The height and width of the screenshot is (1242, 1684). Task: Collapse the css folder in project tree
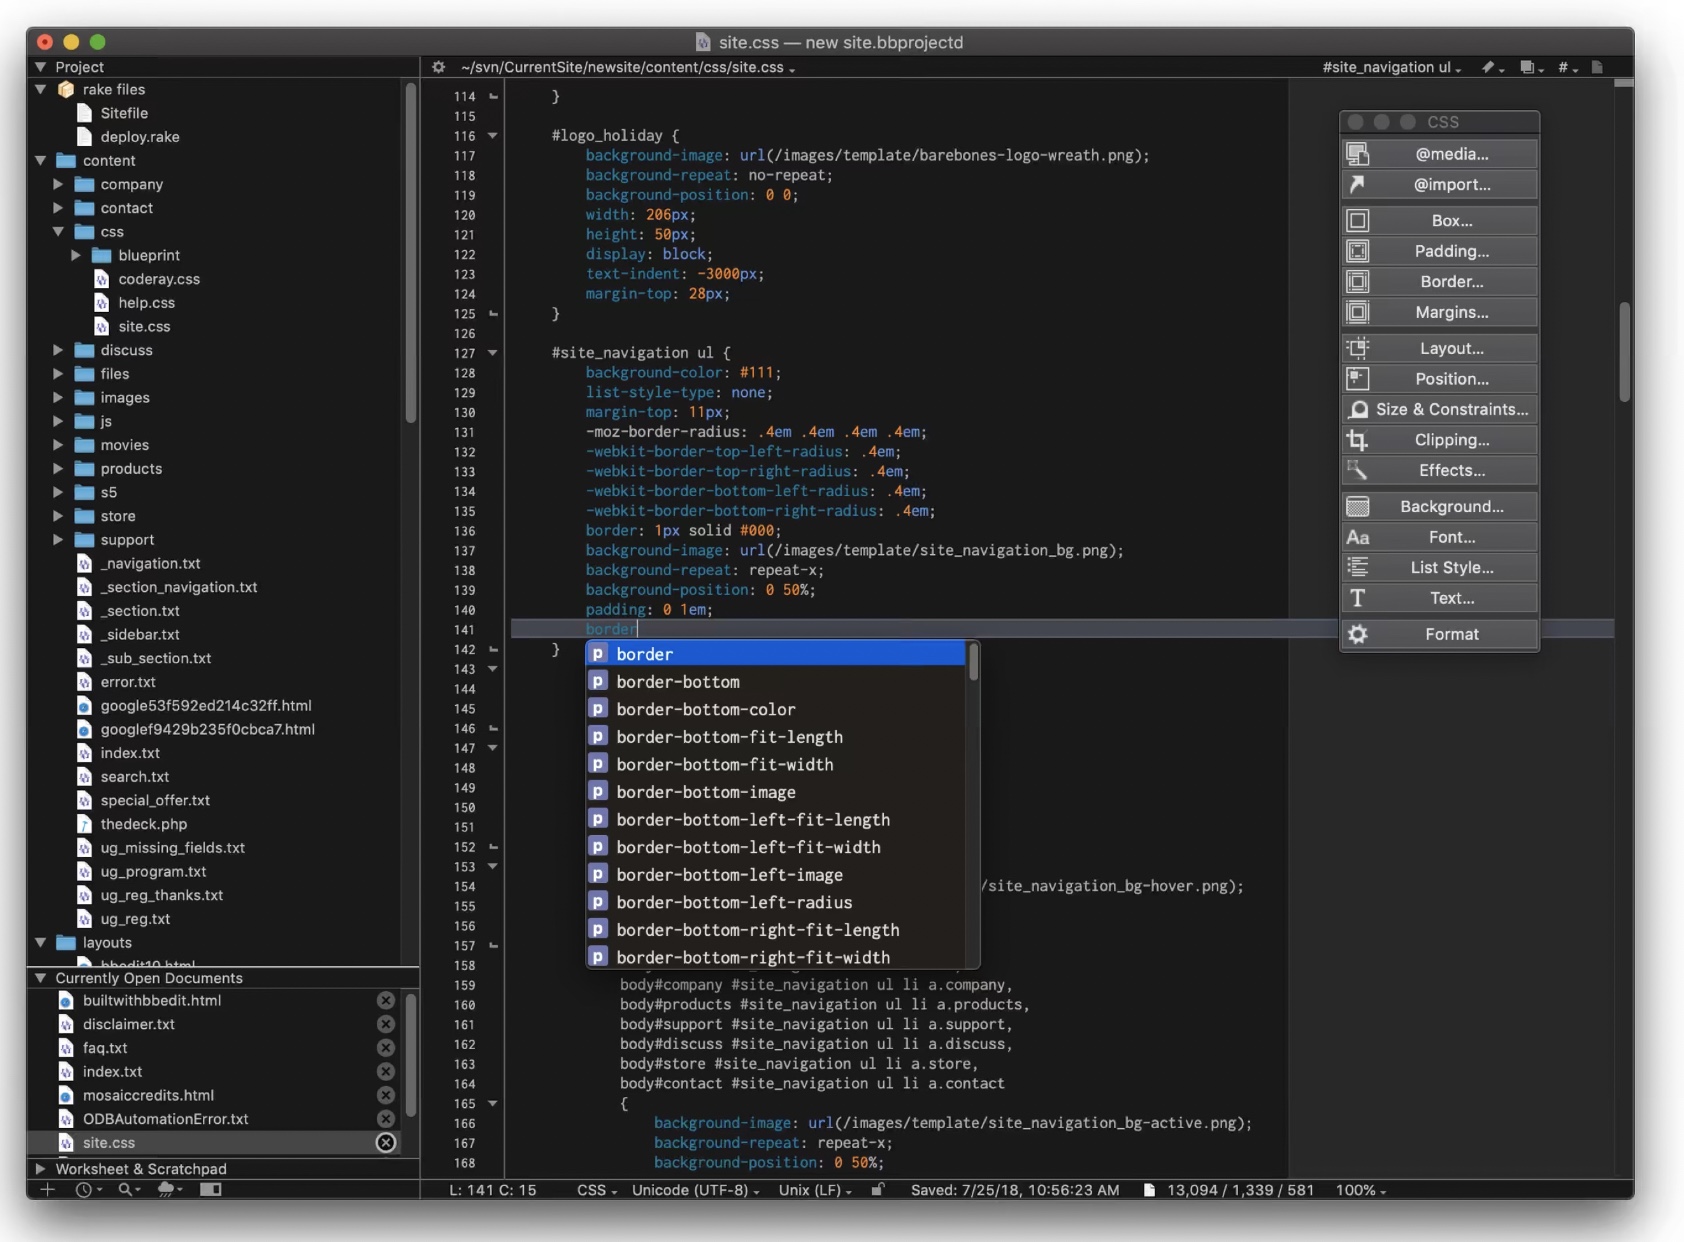click(x=58, y=231)
